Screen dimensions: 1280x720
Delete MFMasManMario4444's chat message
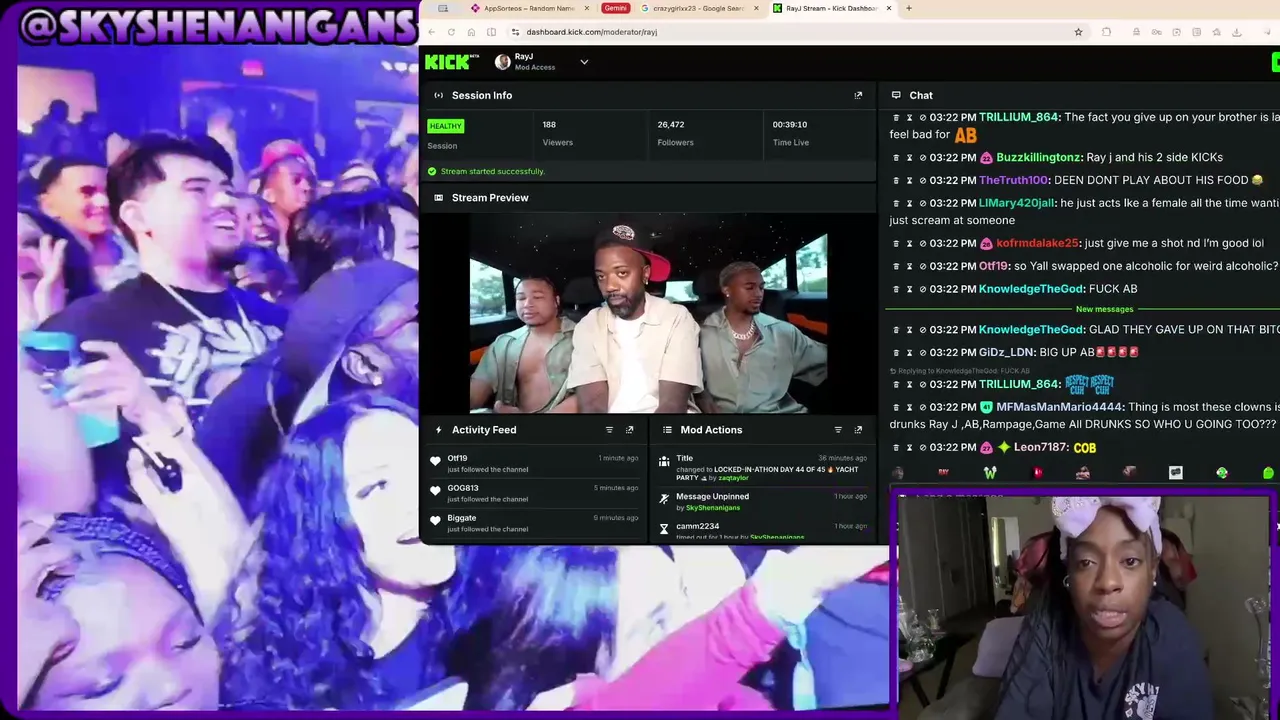coord(896,408)
